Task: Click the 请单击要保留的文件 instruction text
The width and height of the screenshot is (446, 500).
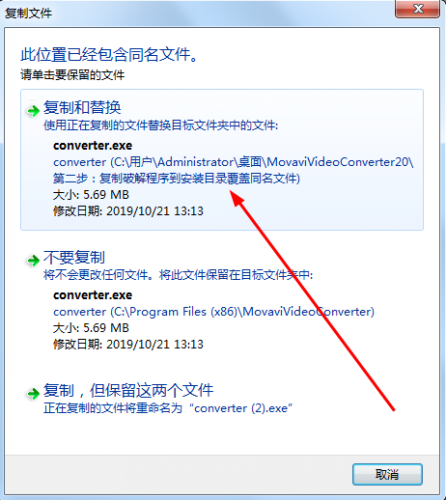Action: click(x=73, y=75)
